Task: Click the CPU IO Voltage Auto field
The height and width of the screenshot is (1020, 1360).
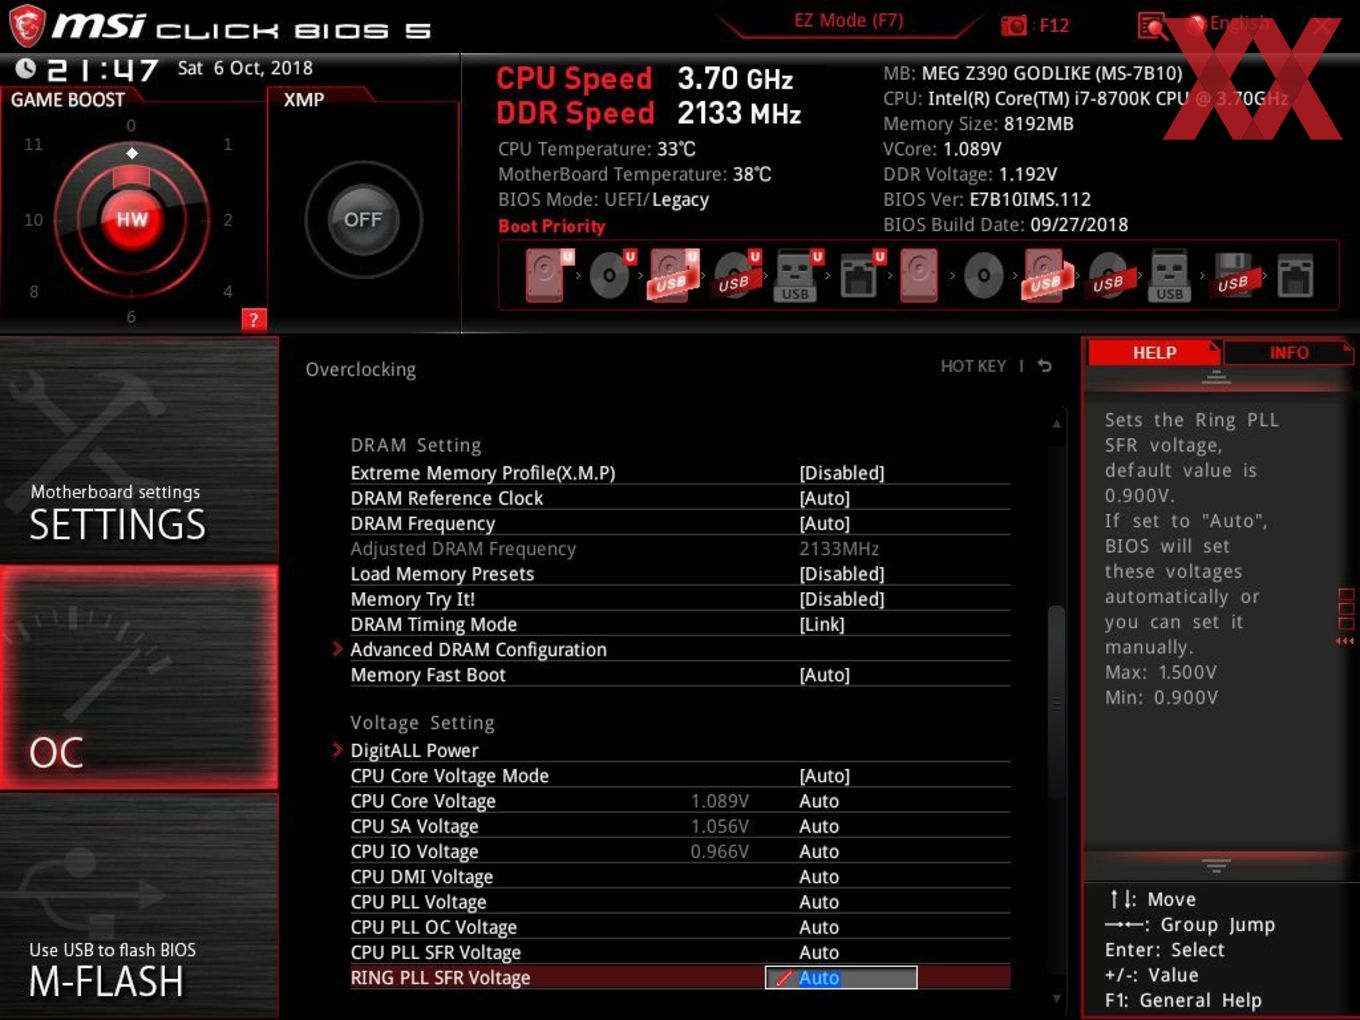Action: pyautogui.click(x=819, y=851)
